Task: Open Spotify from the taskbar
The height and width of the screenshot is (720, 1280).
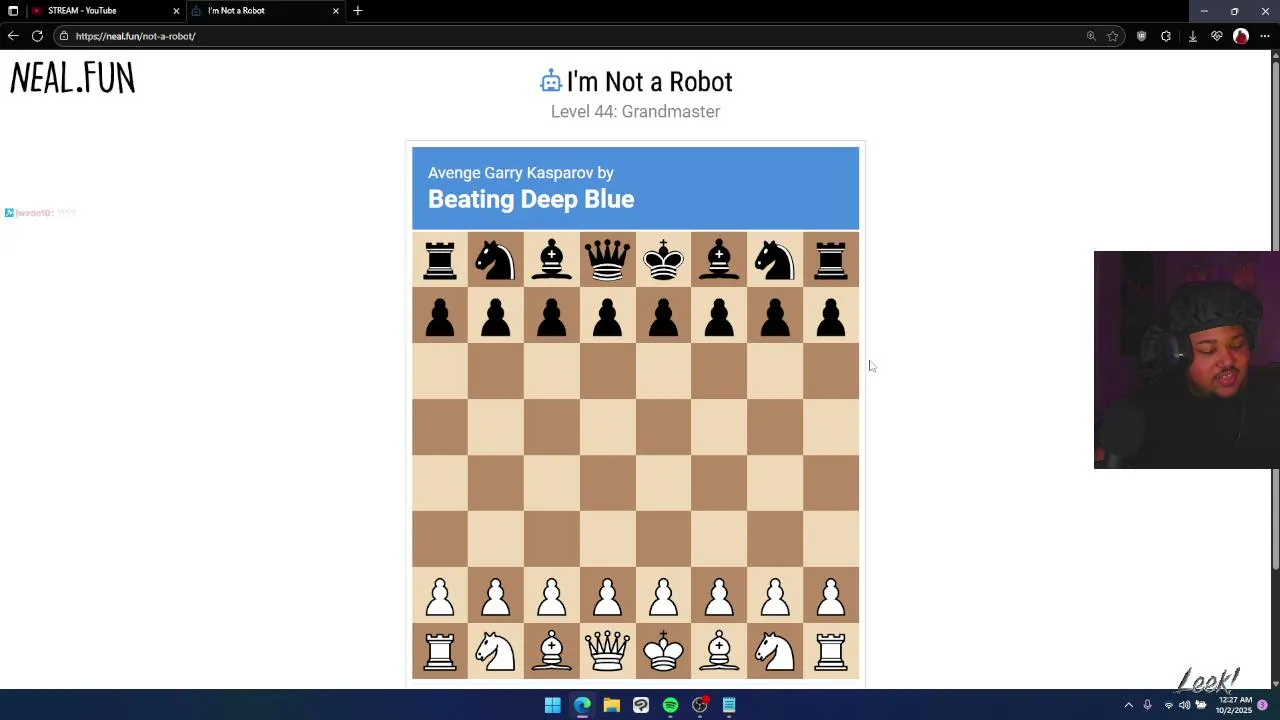Action: tap(670, 705)
